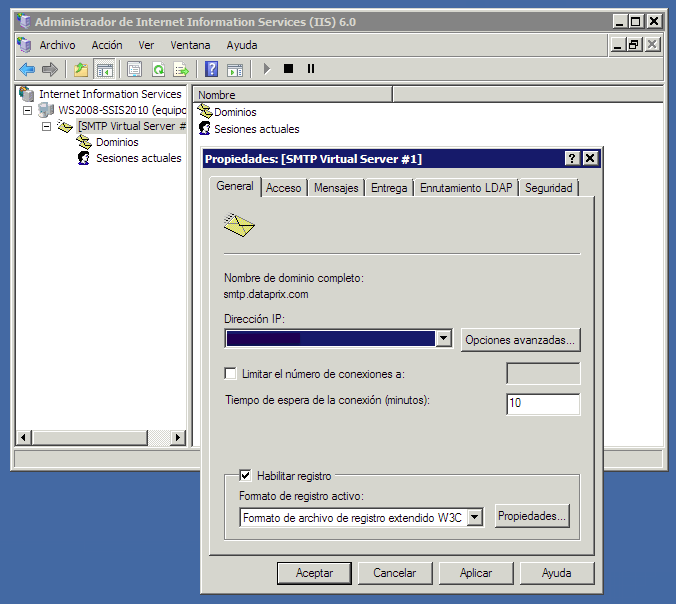676x604 pixels.
Task: Click the Aplicar button
Action: point(476,573)
